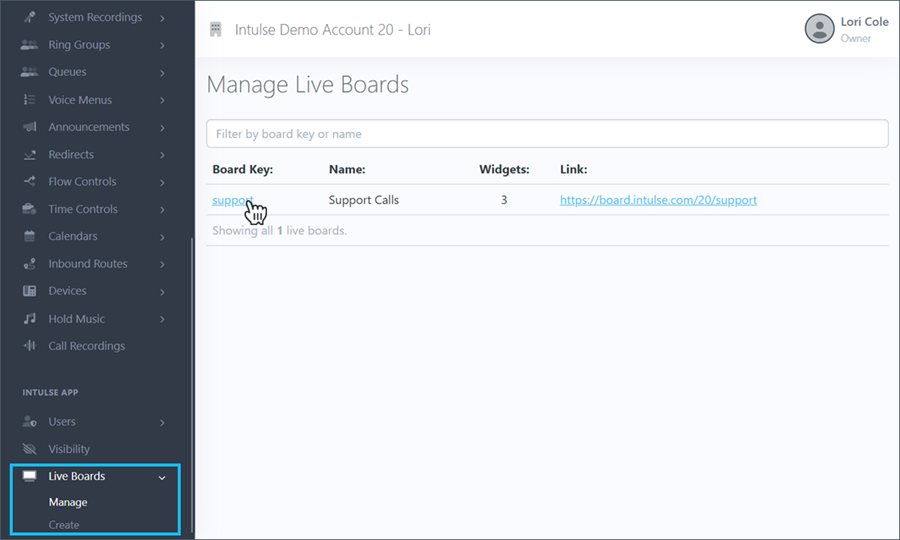Click Lori Cole's profile avatar

click(819, 29)
